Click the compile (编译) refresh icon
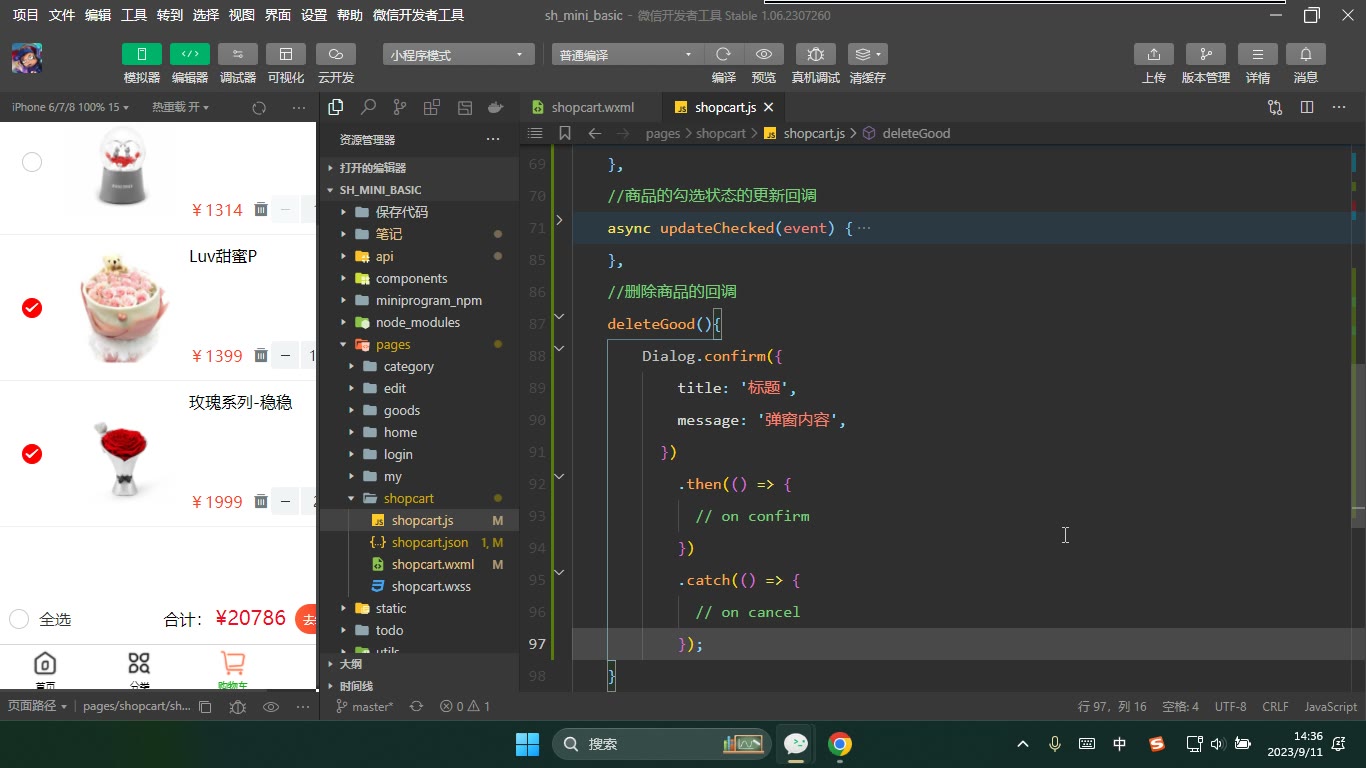The image size is (1366, 768). [724, 54]
